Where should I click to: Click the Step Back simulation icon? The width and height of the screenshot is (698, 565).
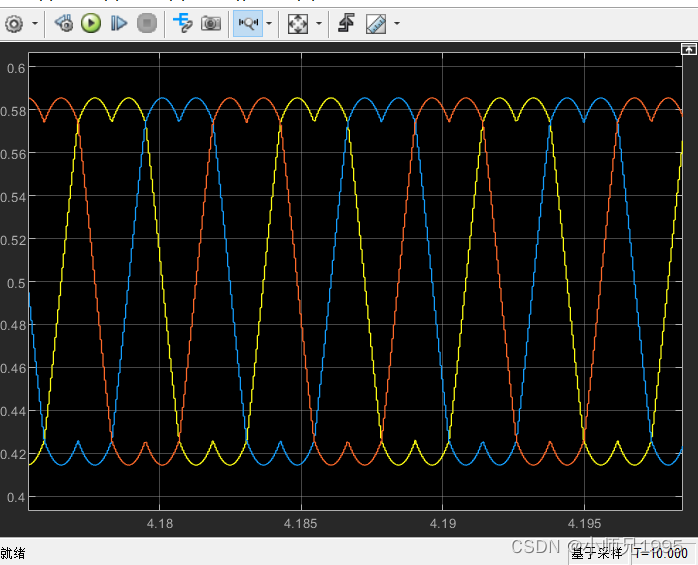coord(64,23)
